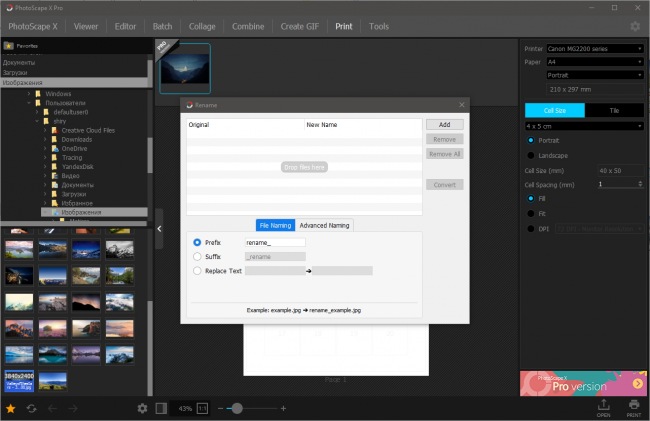The height and width of the screenshot is (421, 650).
Task: Collapse the left panel with arrow handle
Action: (x=159, y=229)
